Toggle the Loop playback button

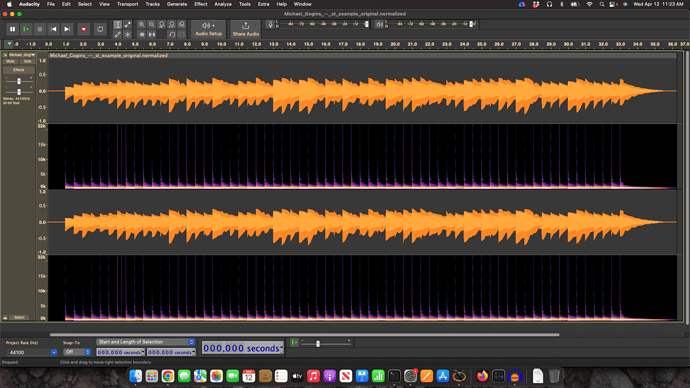[x=100, y=29]
